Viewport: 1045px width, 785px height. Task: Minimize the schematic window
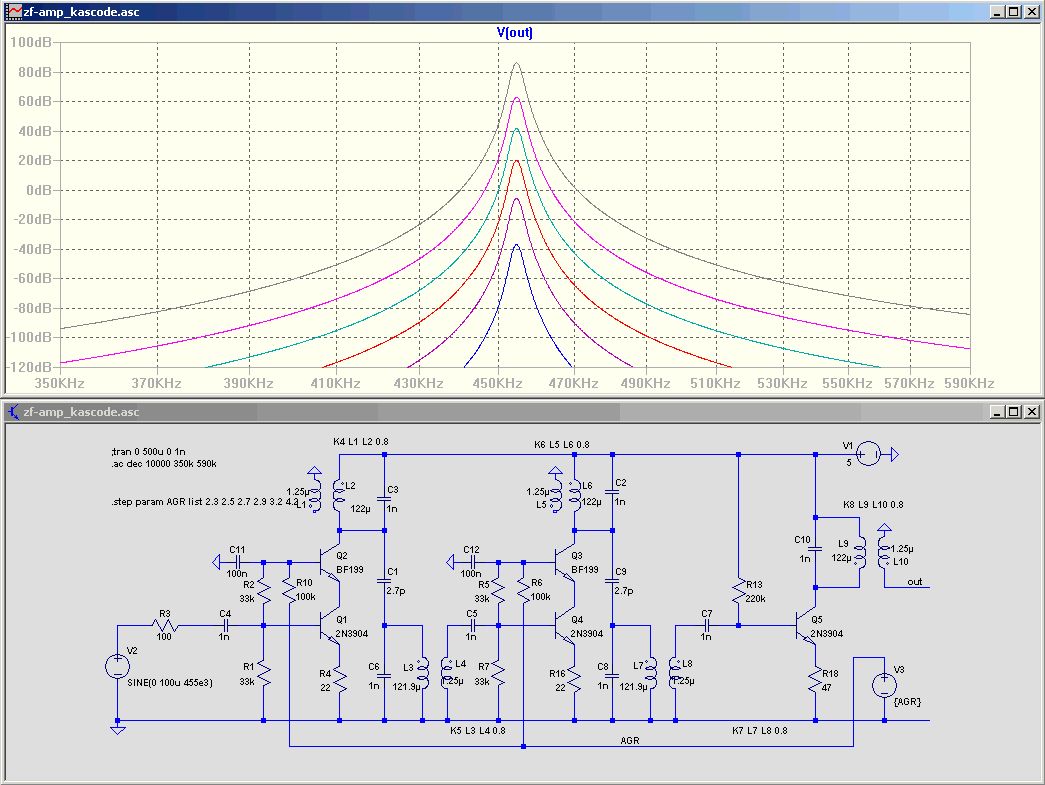click(x=997, y=412)
